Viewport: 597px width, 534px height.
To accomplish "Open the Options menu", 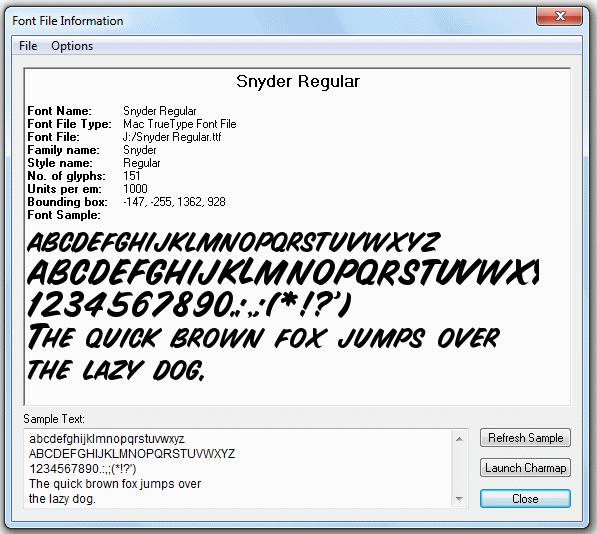I will (72, 46).
